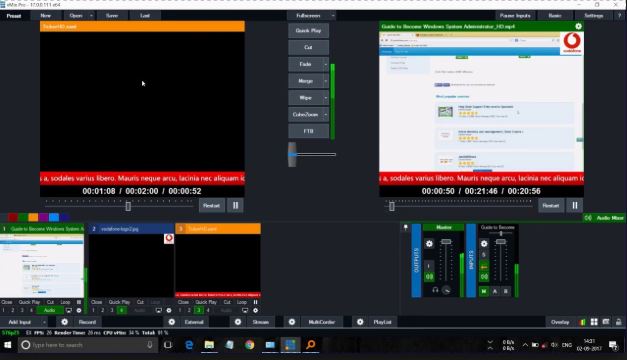The image size is (627, 360).
Task: Click headphones icon in Master audio channel
Action: (x=435, y=290)
